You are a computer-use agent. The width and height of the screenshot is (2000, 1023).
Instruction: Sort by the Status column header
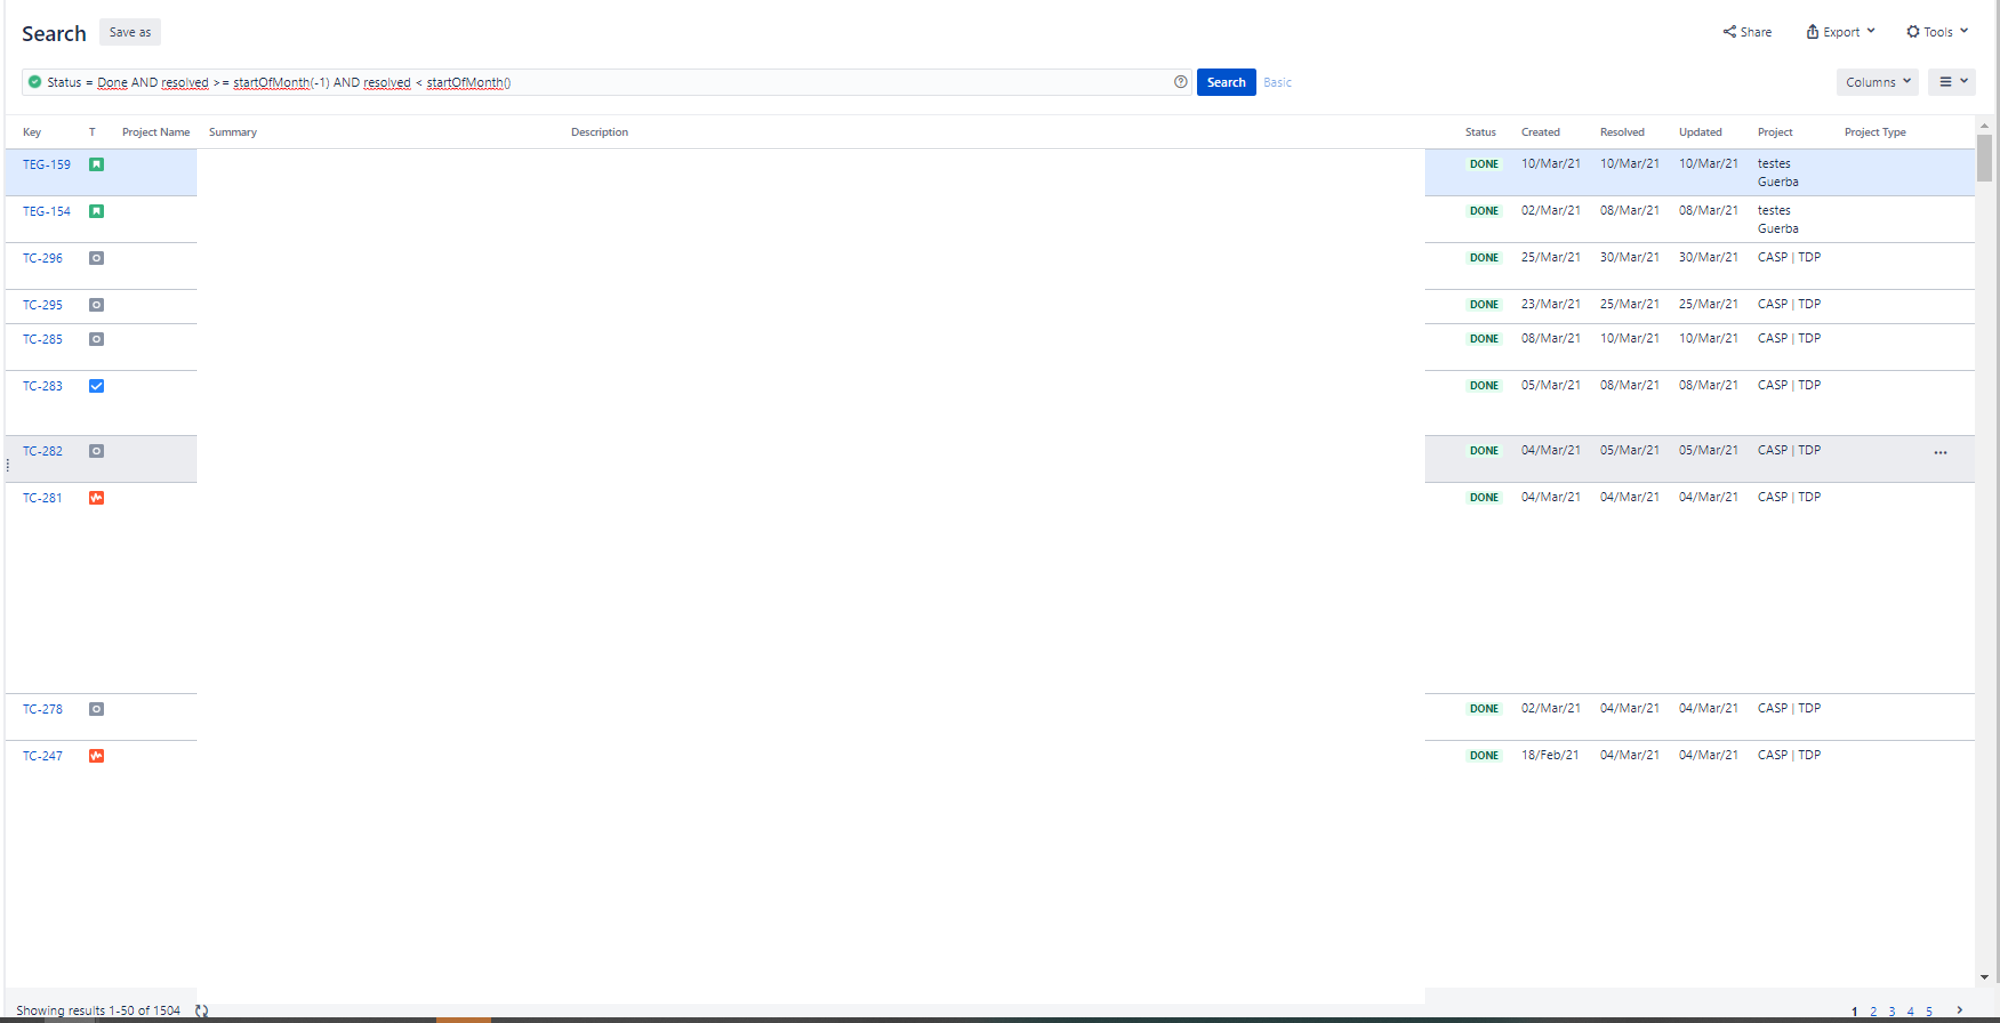[x=1480, y=132]
